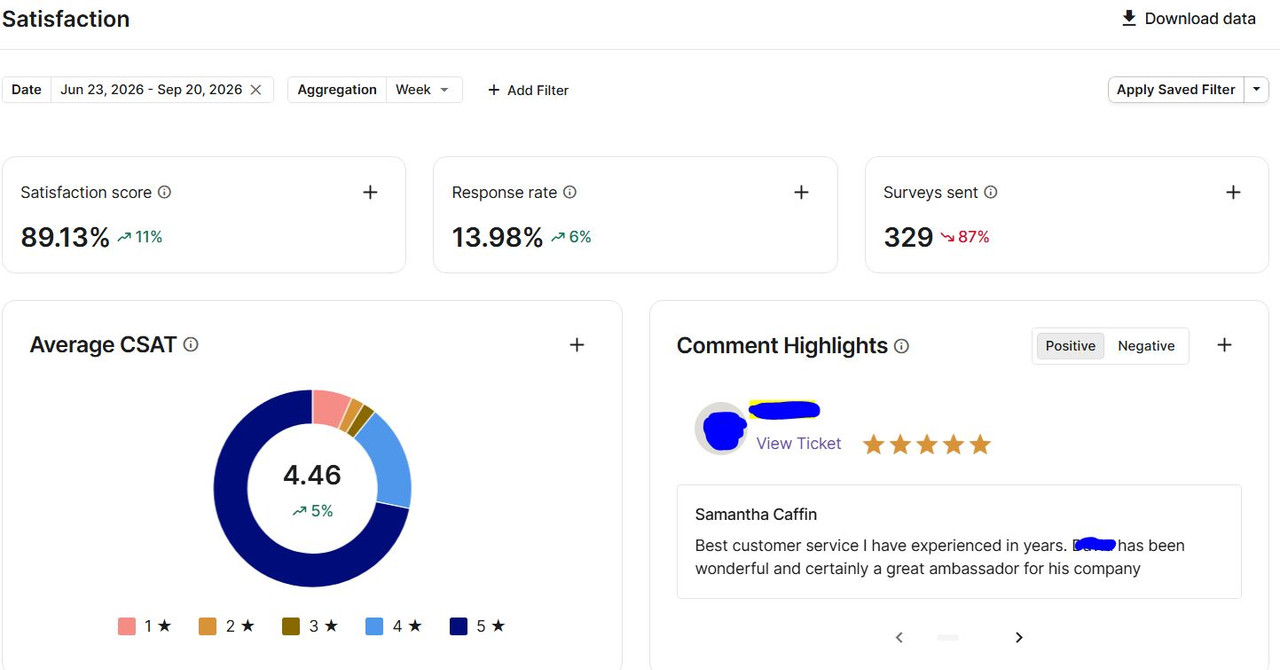Click plus icon on Satisfaction score card
This screenshot has width=1280, height=670.
click(x=370, y=192)
